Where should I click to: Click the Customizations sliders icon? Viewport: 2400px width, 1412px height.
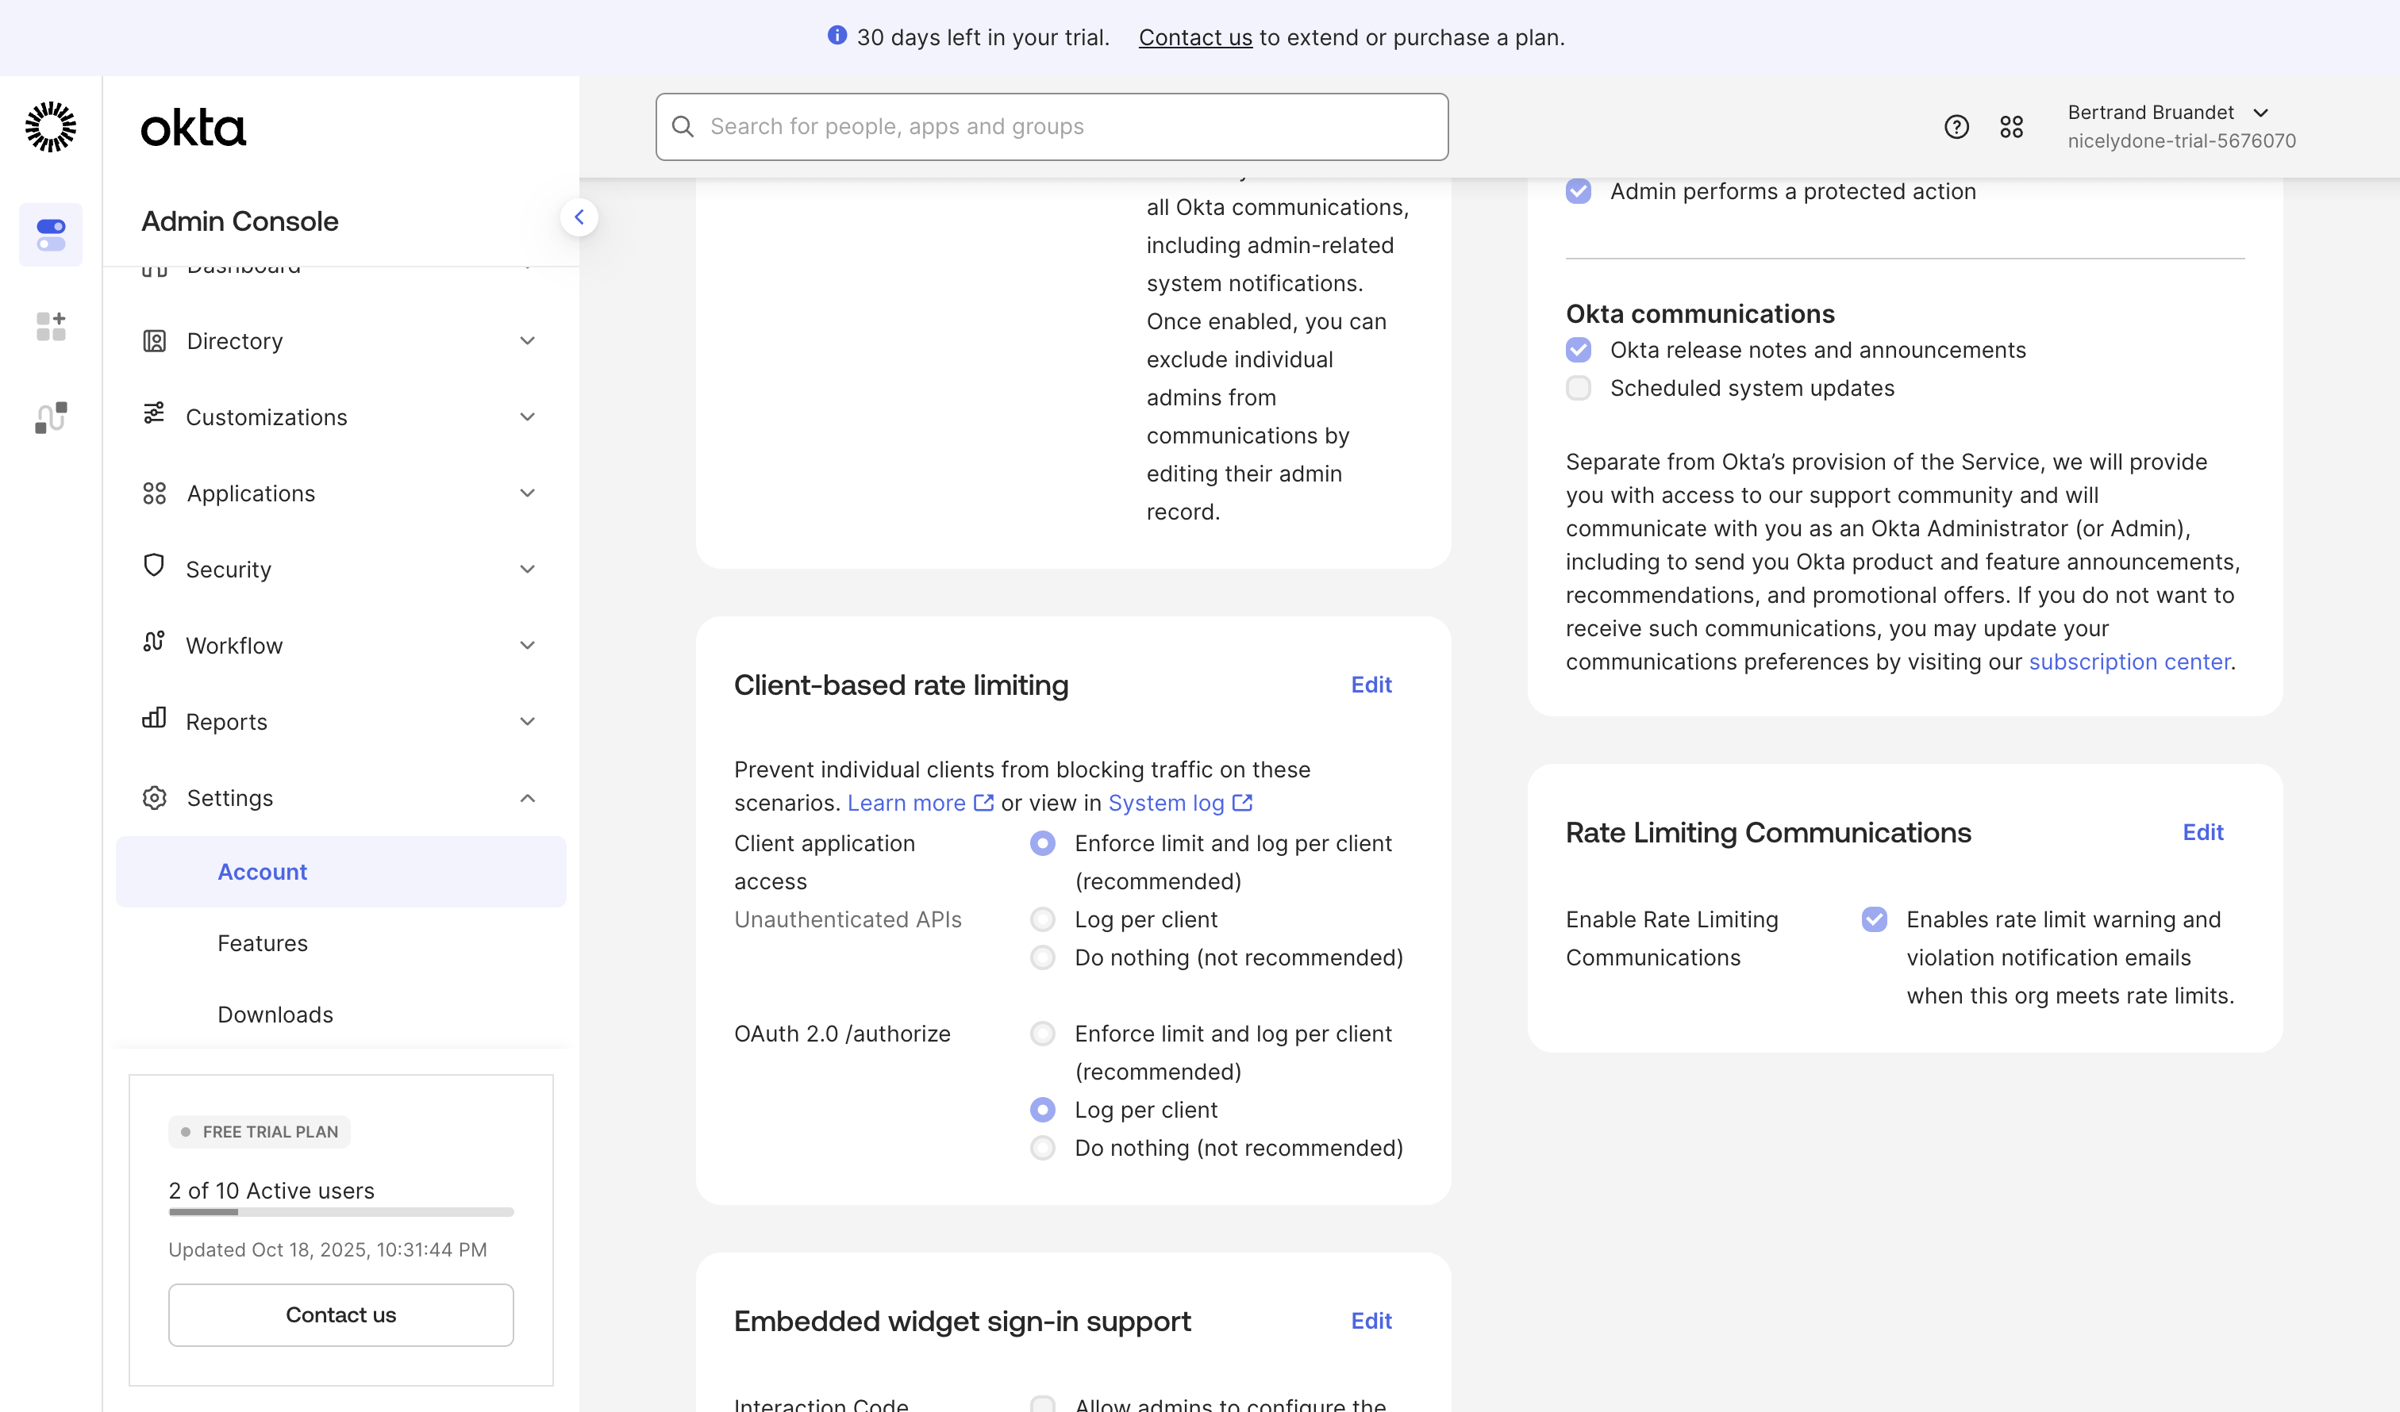(x=153, y=413)
